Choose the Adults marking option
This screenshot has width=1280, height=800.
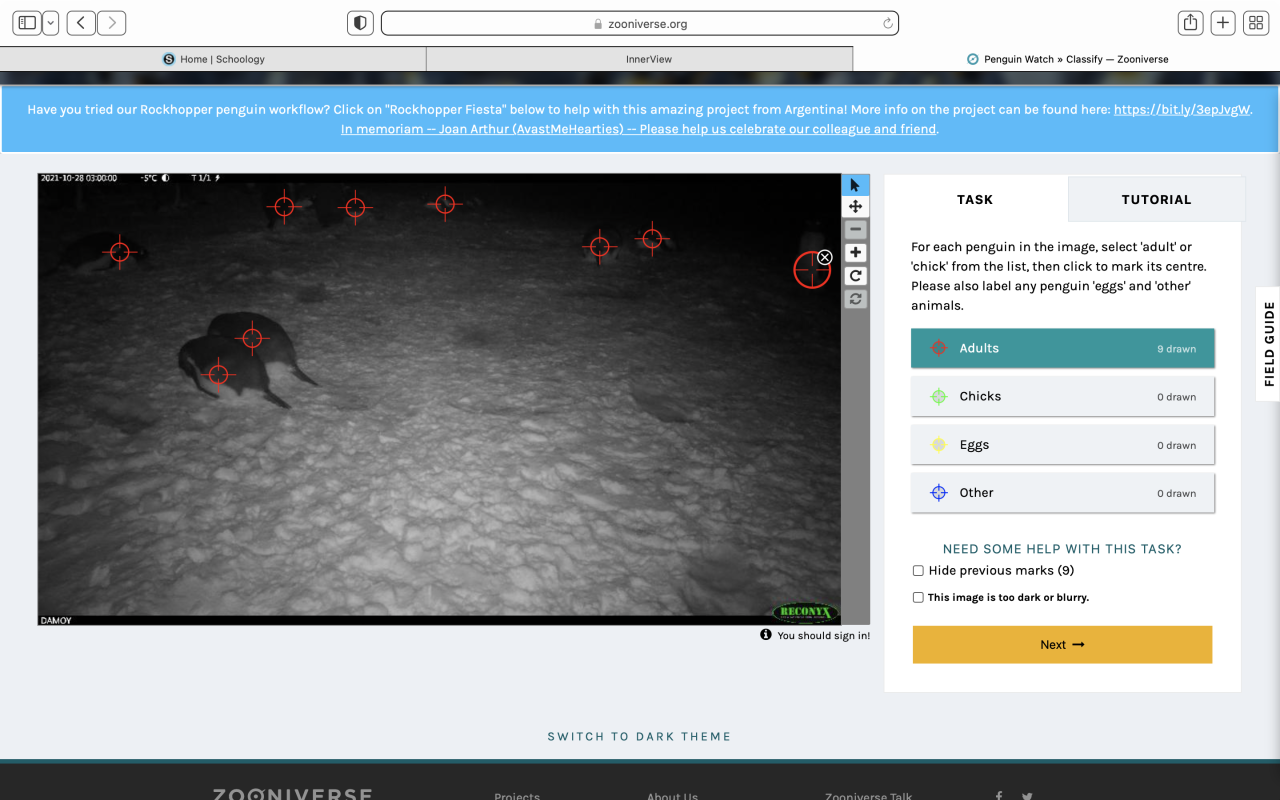[x=1063, y=348]
